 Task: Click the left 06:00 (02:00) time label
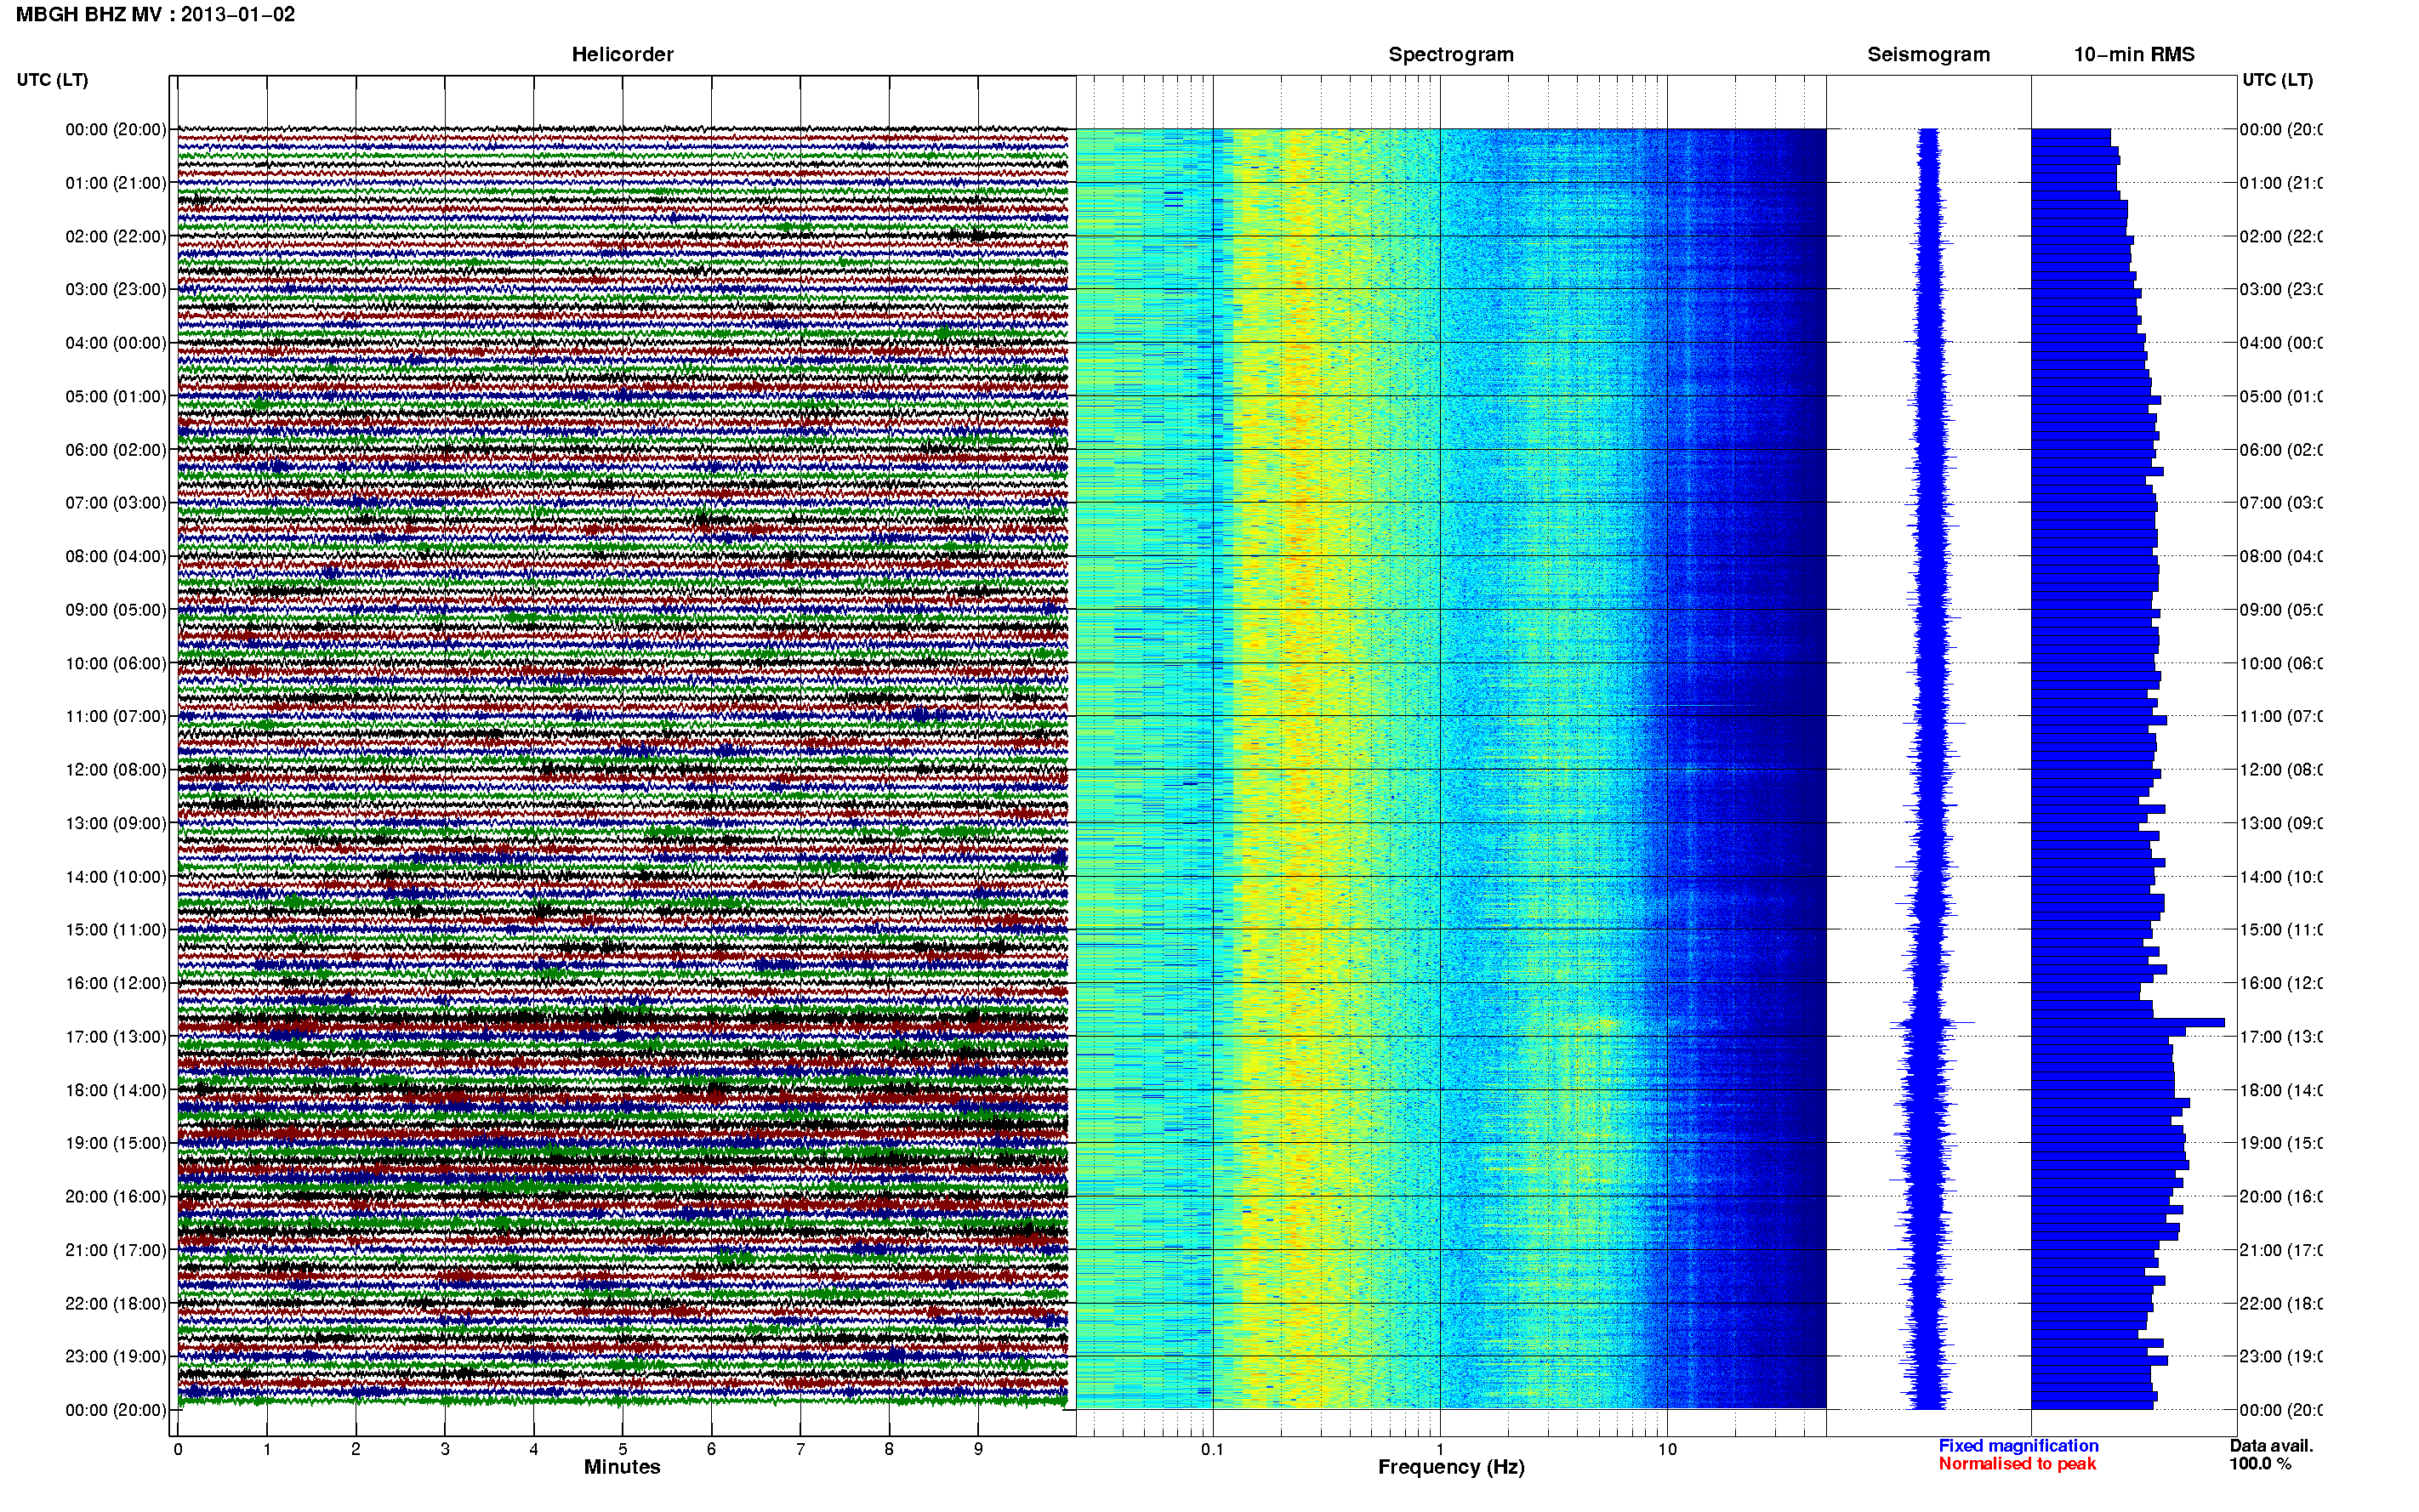tap(116, 450)
